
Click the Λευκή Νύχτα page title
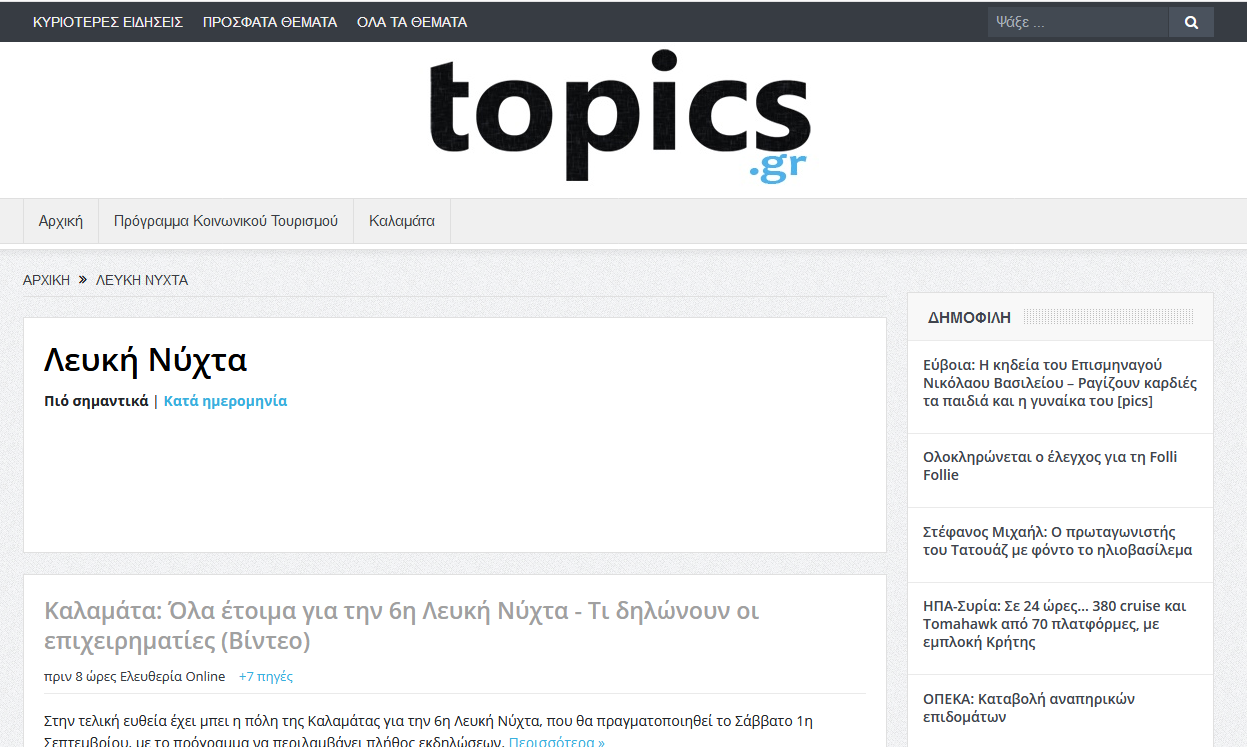[x=145, y=360]
